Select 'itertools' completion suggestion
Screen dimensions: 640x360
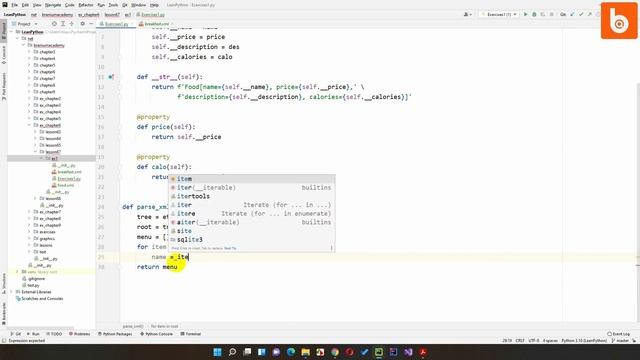[252, 196]
